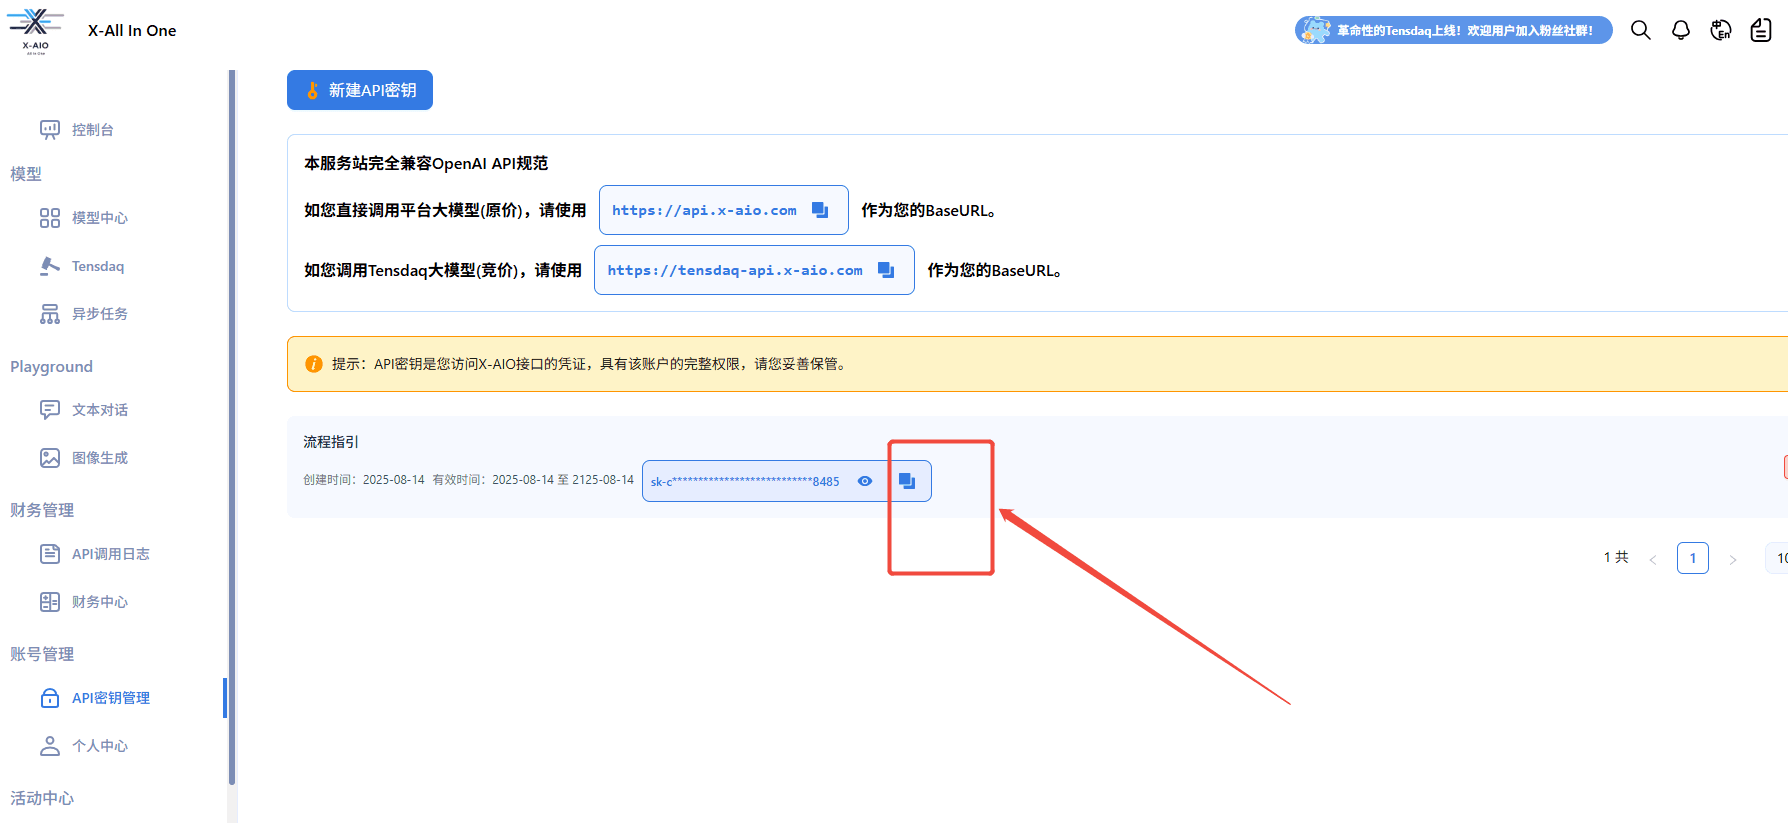Go to next page in pagination
This screenshot has height=823, width=1788.
tap(1733, 559)
